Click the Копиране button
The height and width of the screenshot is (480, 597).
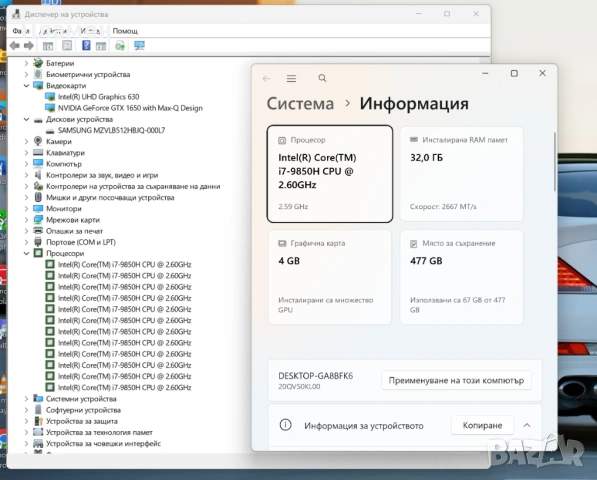(482, 425)
